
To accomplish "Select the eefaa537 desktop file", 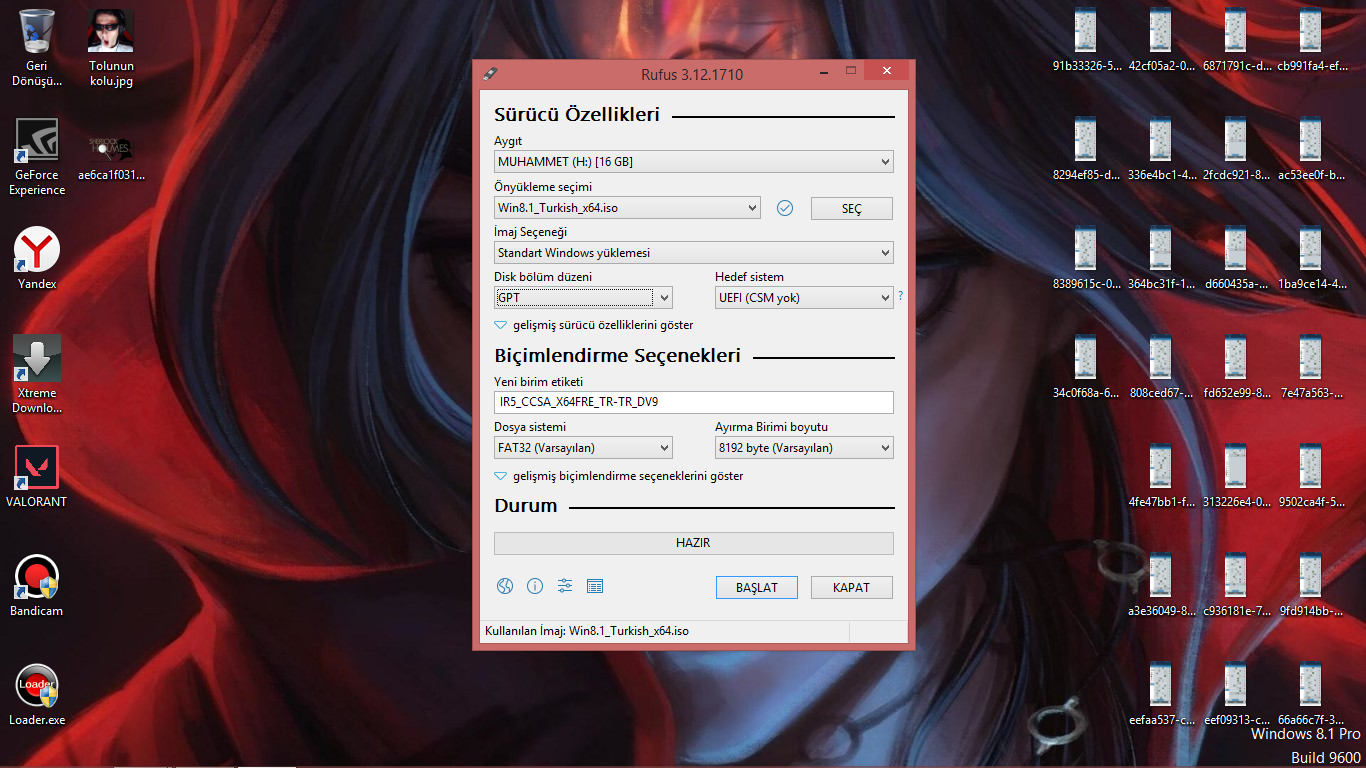I will click(1161, 695).
